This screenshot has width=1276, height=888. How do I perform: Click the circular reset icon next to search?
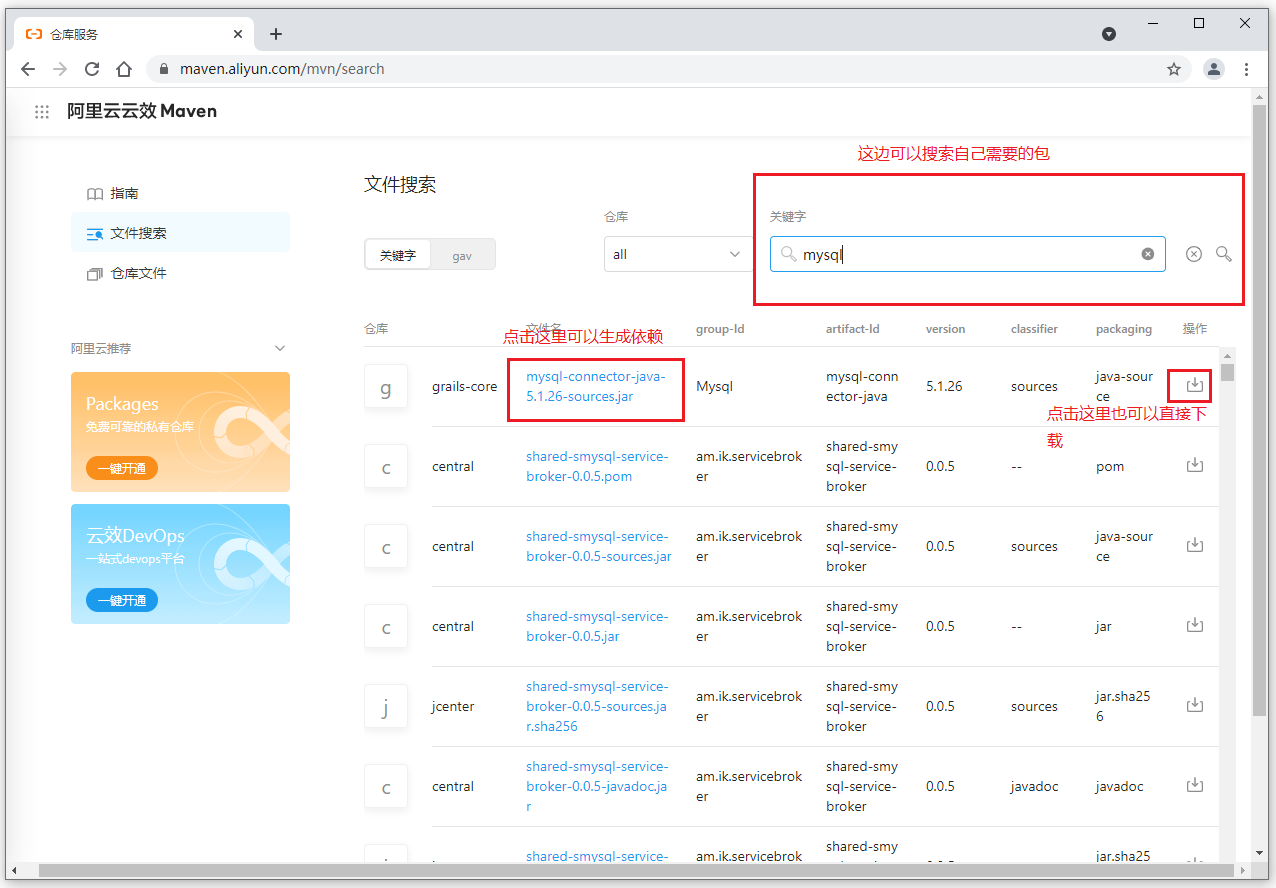click(1193, 254)
